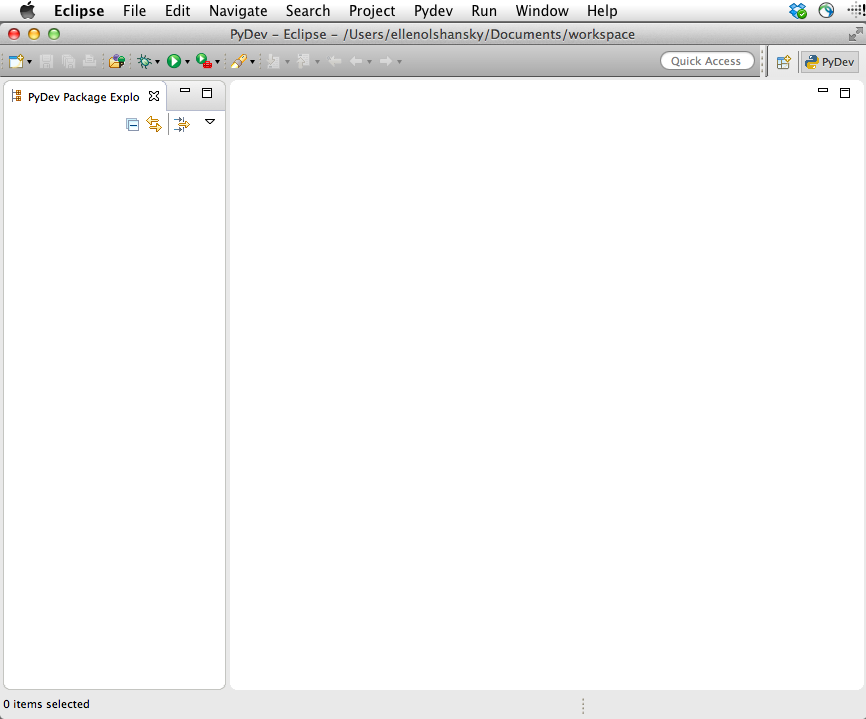Open the Package Explorer view menu triangle

(x=210, y=122)
